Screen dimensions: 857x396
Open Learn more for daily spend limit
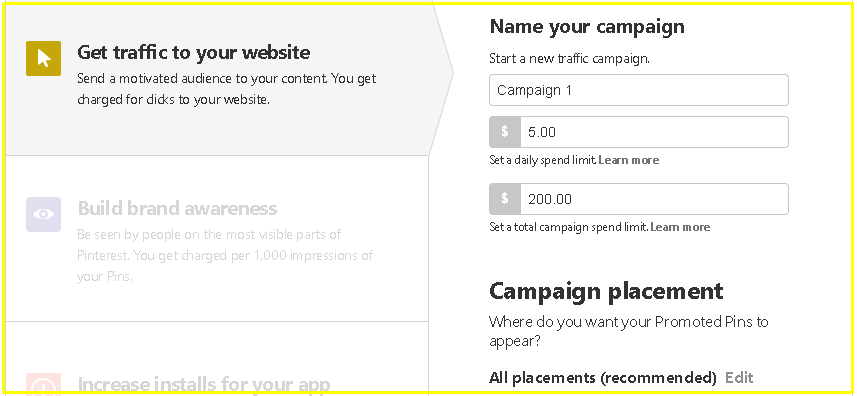coord(629,160)
